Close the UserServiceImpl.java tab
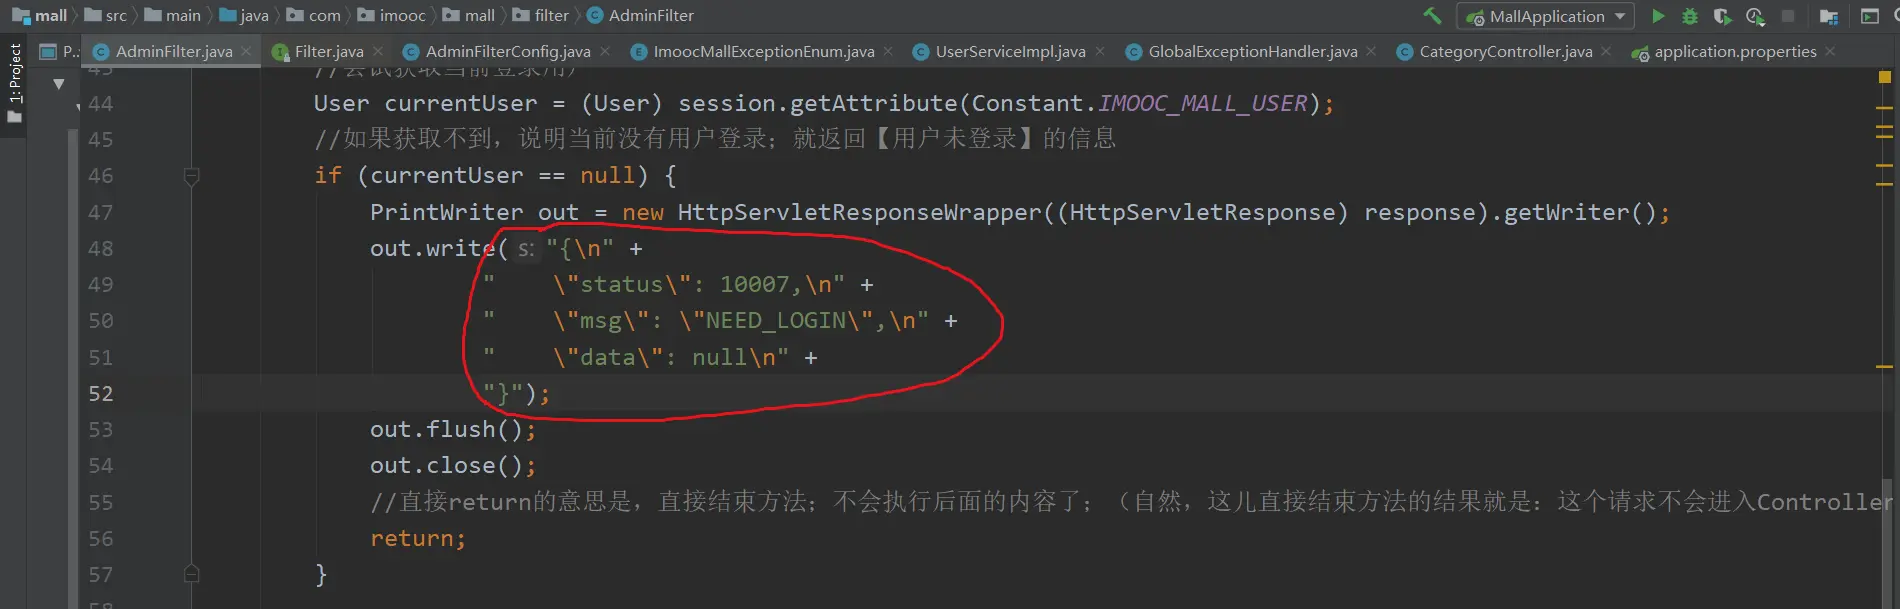The image size is (1900, 609). pyautogui.click(x=1100, y=51)
